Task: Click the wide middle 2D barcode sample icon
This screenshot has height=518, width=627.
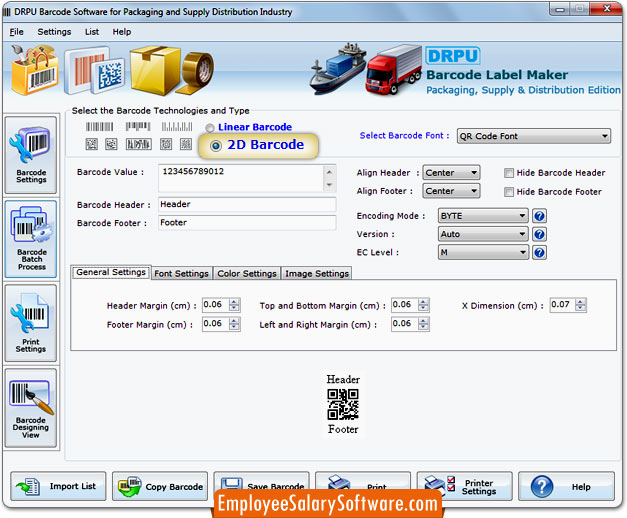Action: (x=139, y=144)
